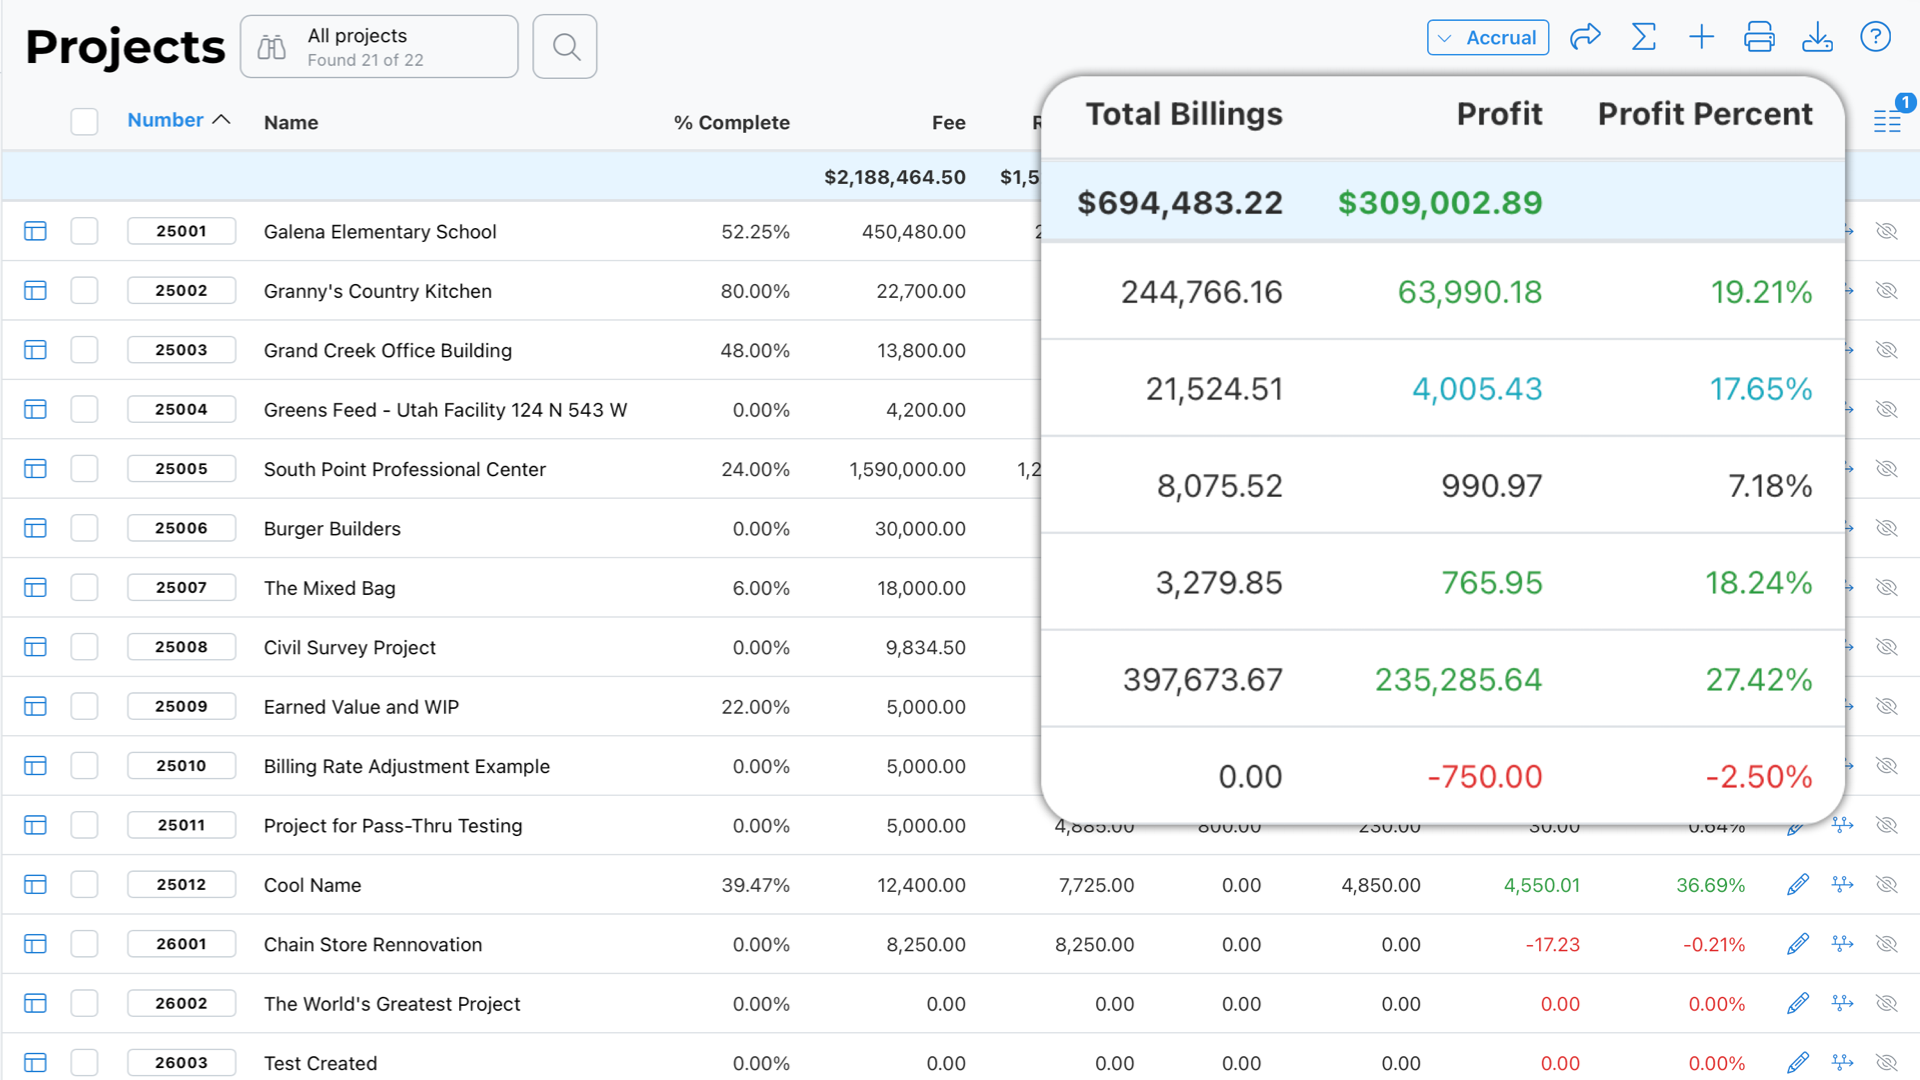
Task: Open the dashboard icon beside Galena Elementary School
Action: click(35, 231)
